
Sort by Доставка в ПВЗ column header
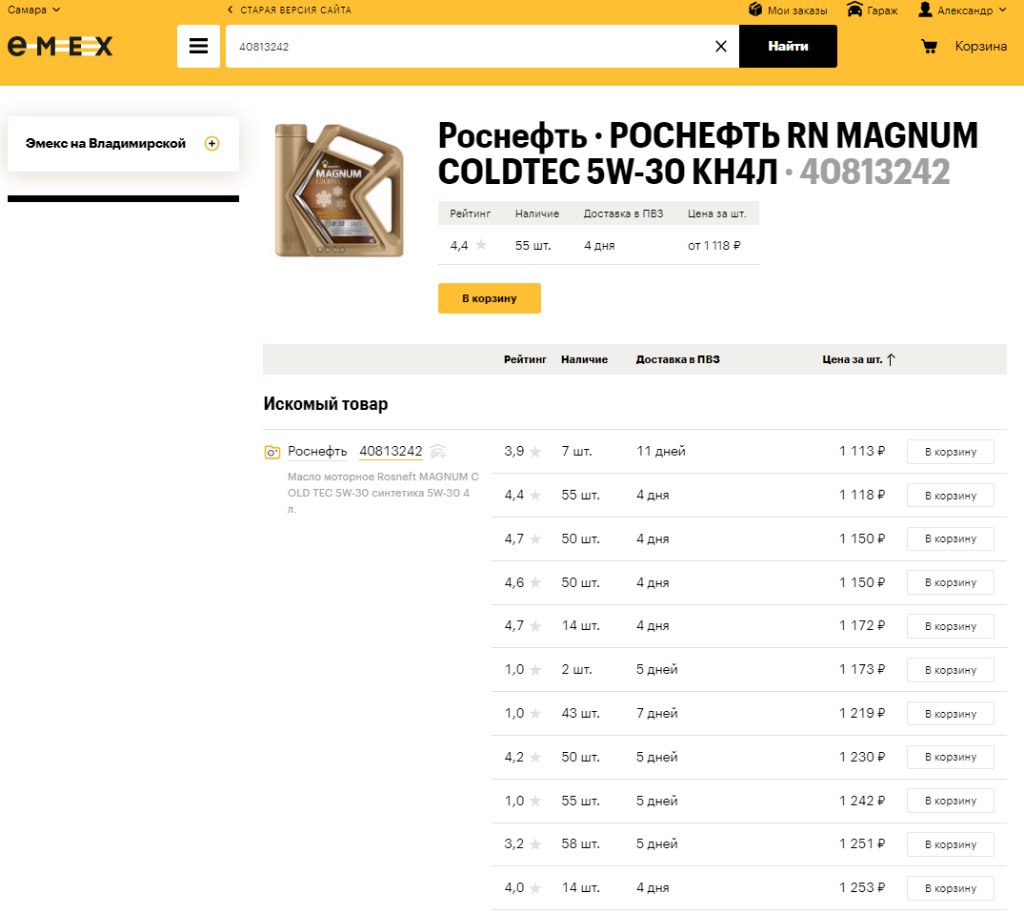tap(678, 359)
